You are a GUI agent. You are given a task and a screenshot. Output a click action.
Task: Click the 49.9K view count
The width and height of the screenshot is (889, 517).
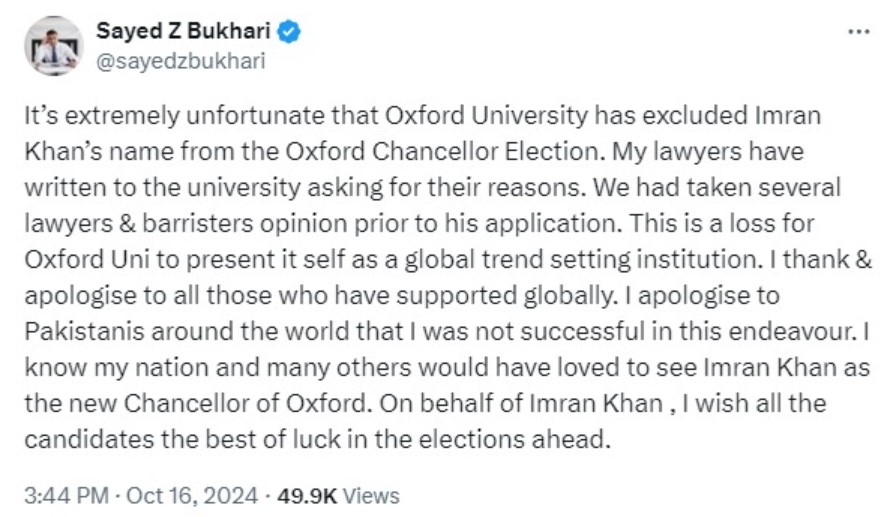(306, 495)
